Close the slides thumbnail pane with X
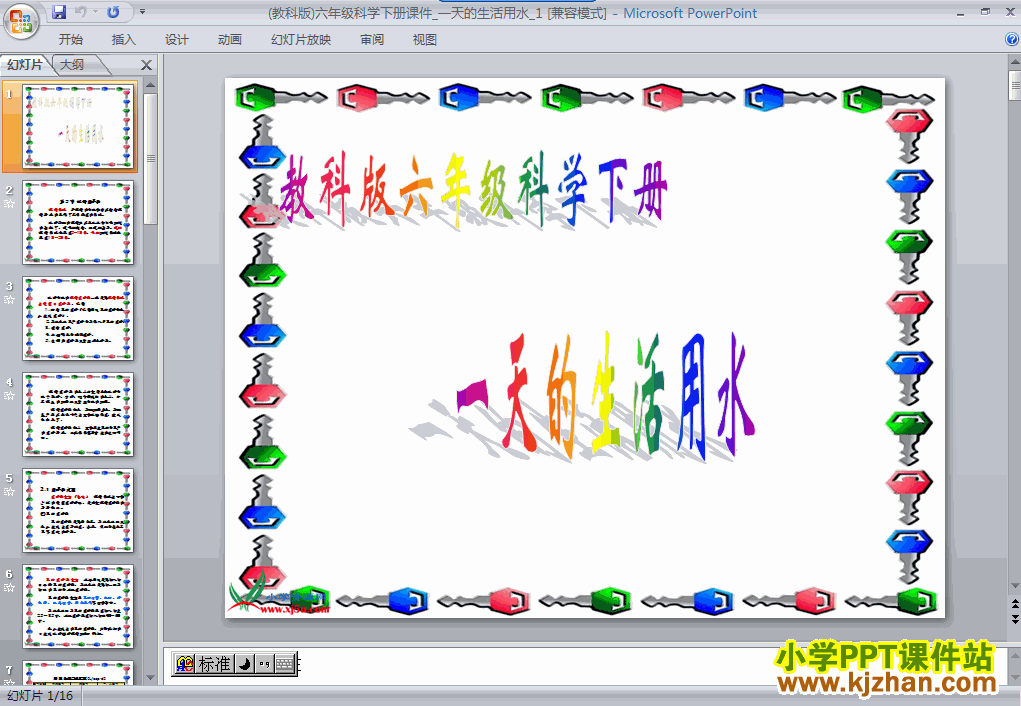The image size is (1021, 706). tap(147, 65)
